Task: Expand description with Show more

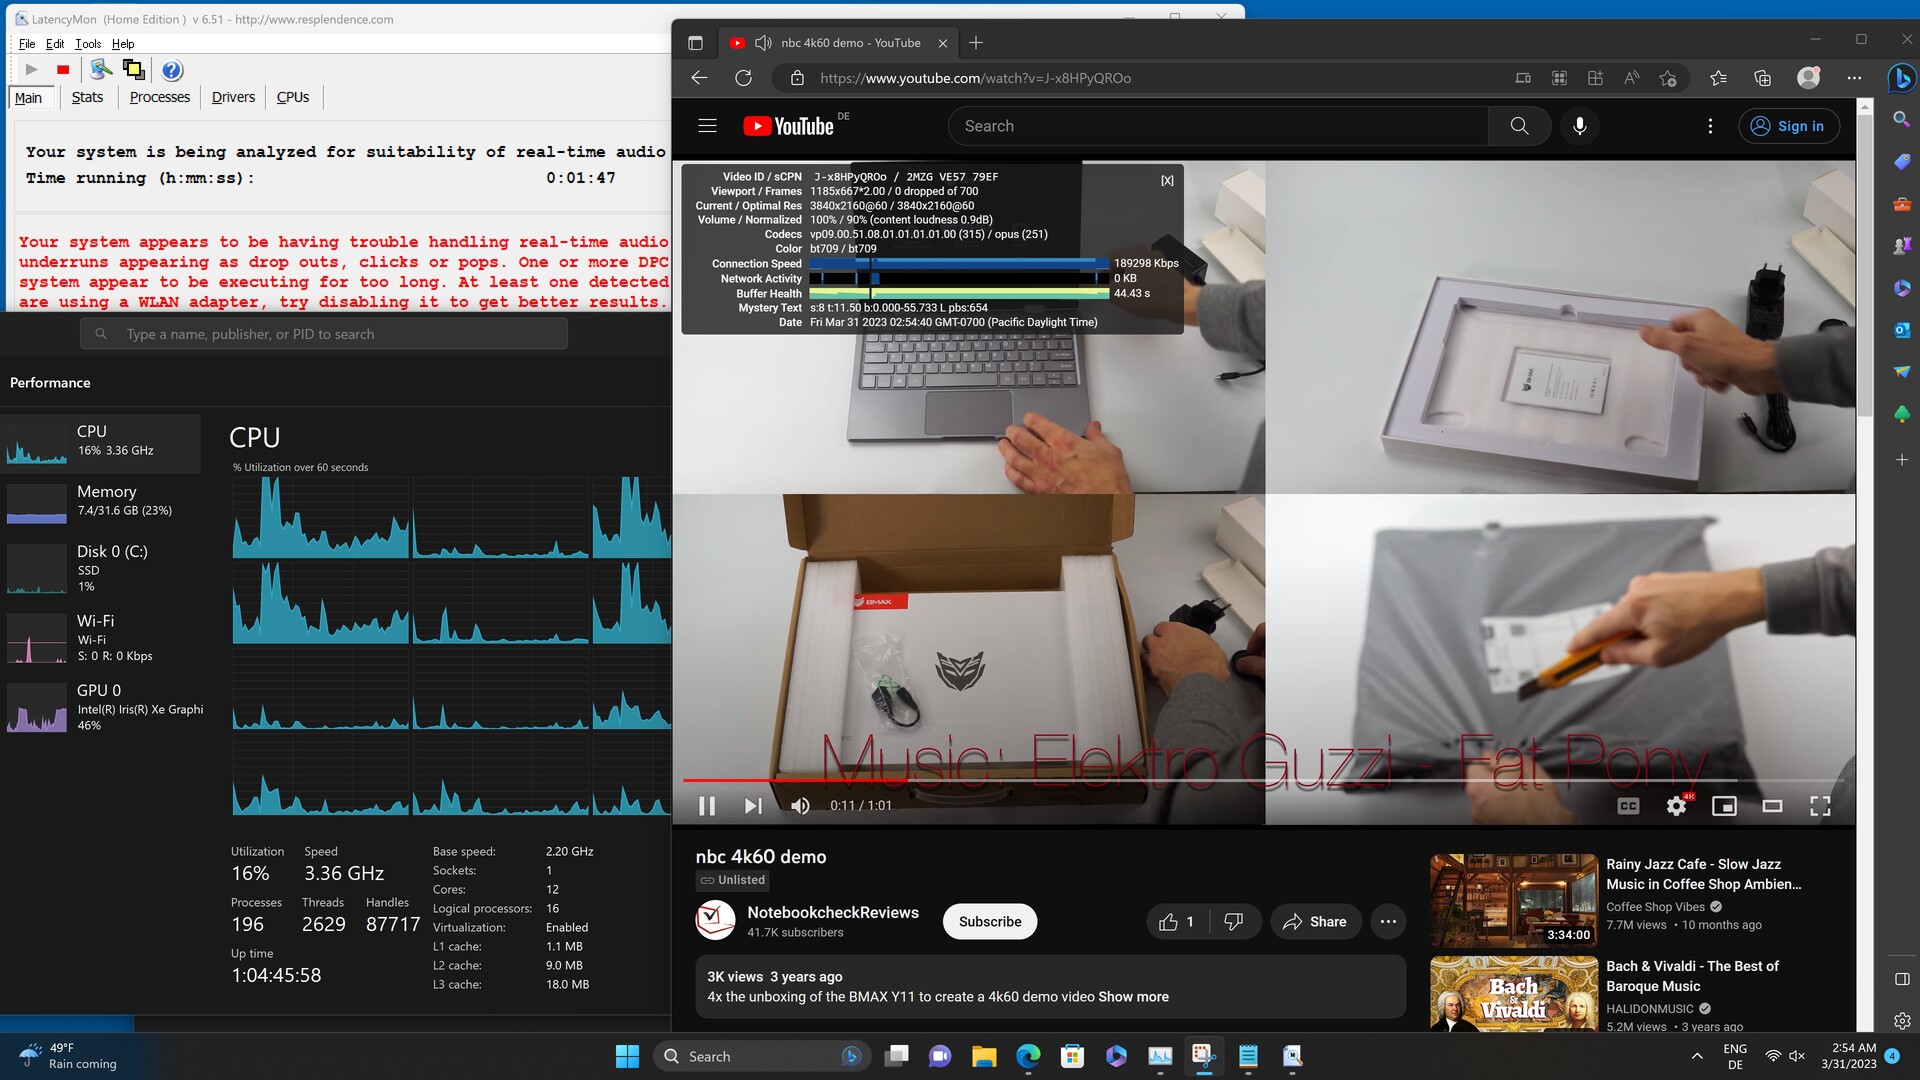Action: point(1133,997)
